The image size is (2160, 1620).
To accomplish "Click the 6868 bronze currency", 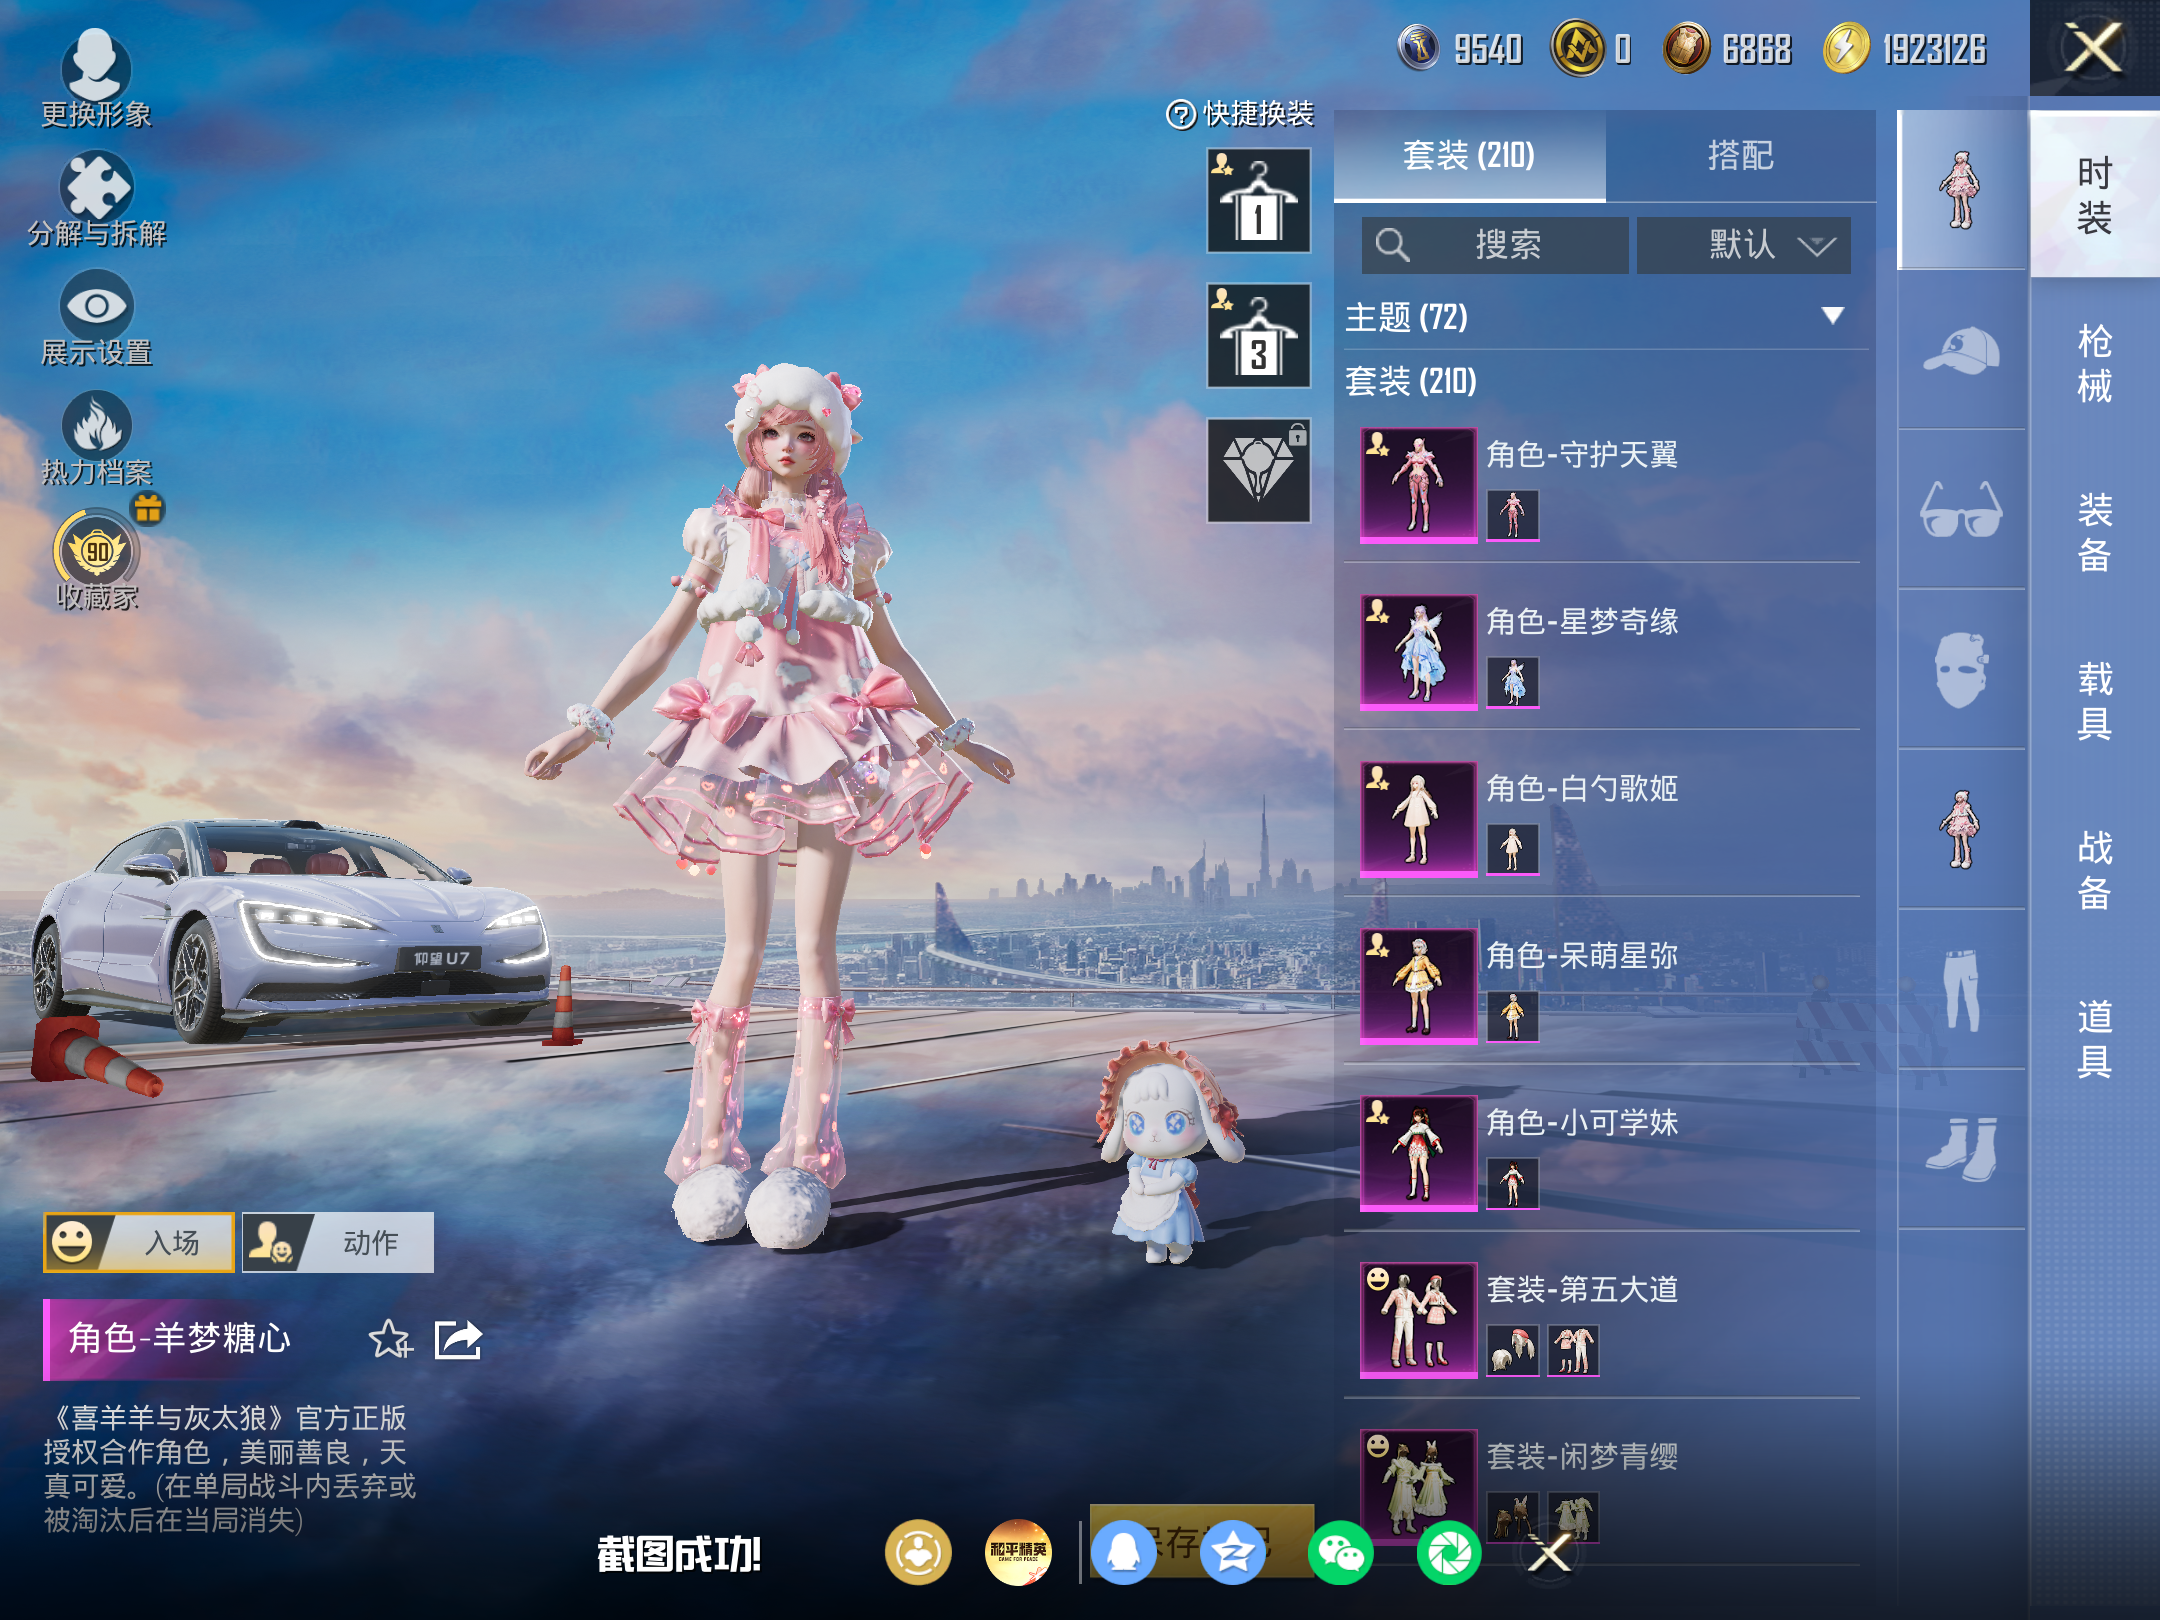I will [x=1686, y=48].
